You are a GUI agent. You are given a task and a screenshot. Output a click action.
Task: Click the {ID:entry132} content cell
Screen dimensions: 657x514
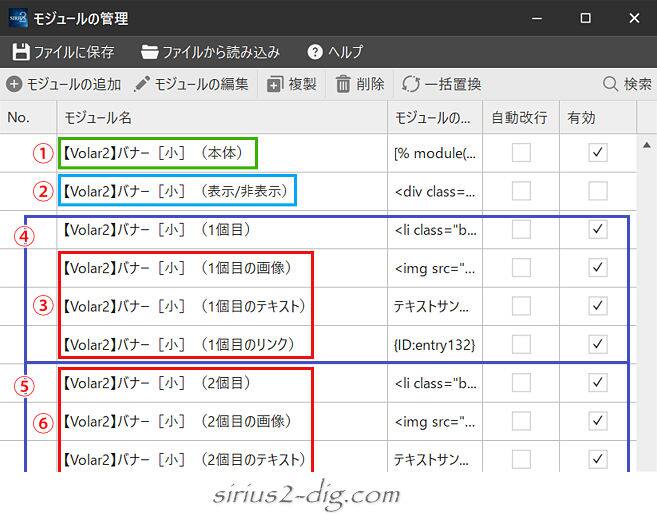coord(435,345)
